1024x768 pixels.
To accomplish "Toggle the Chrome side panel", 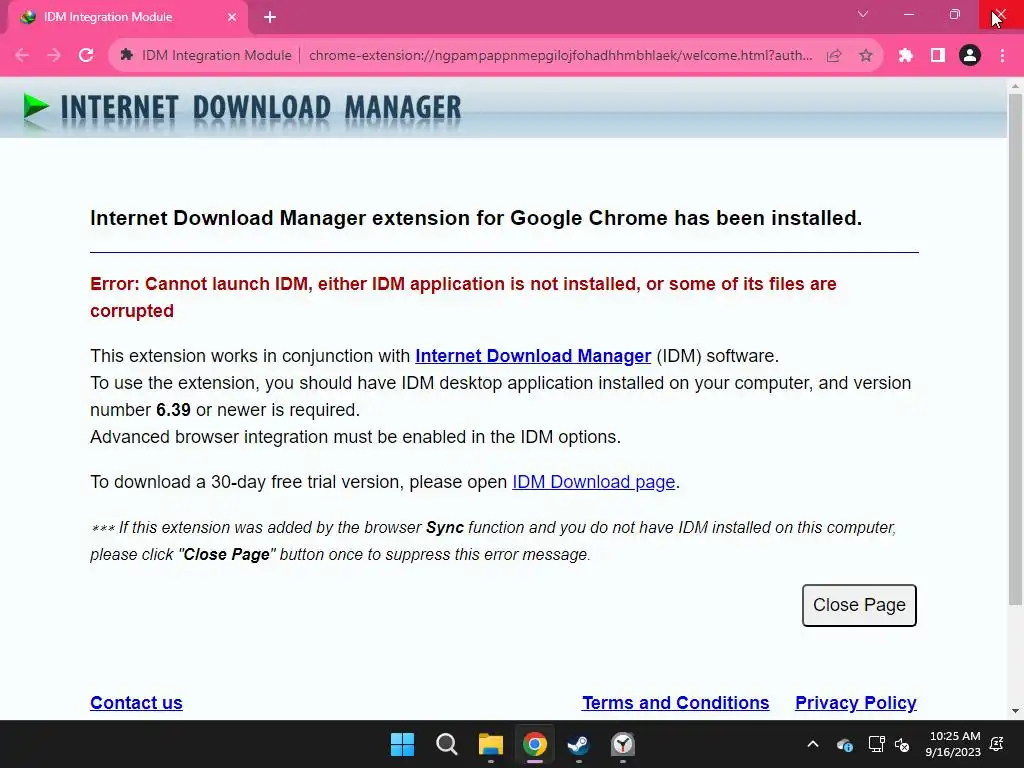I will coord(938,56).
